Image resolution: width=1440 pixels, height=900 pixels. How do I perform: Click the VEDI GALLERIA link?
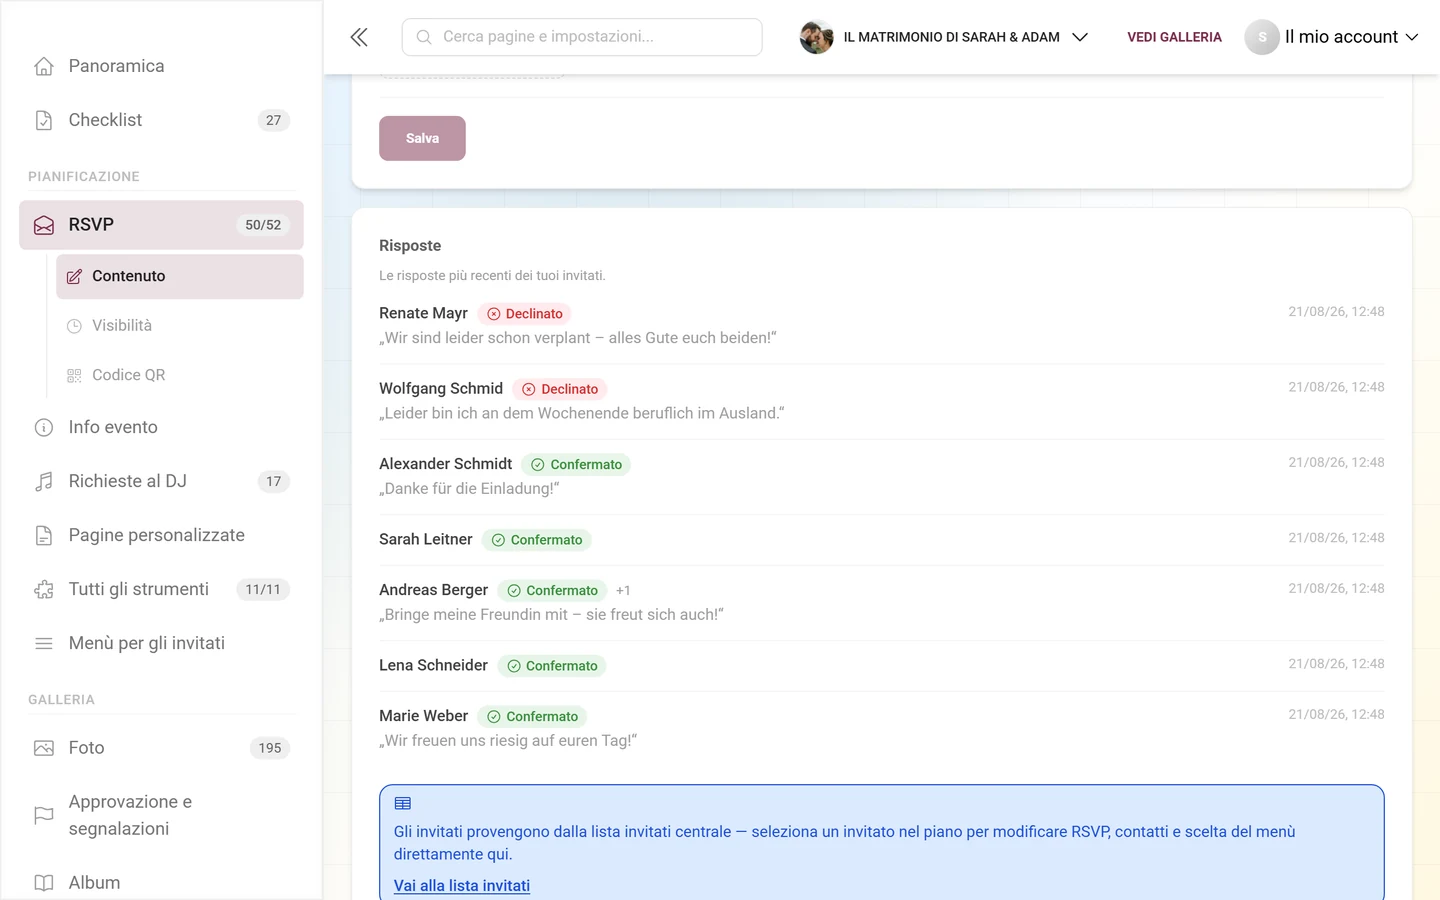(x=1174, y=37)
